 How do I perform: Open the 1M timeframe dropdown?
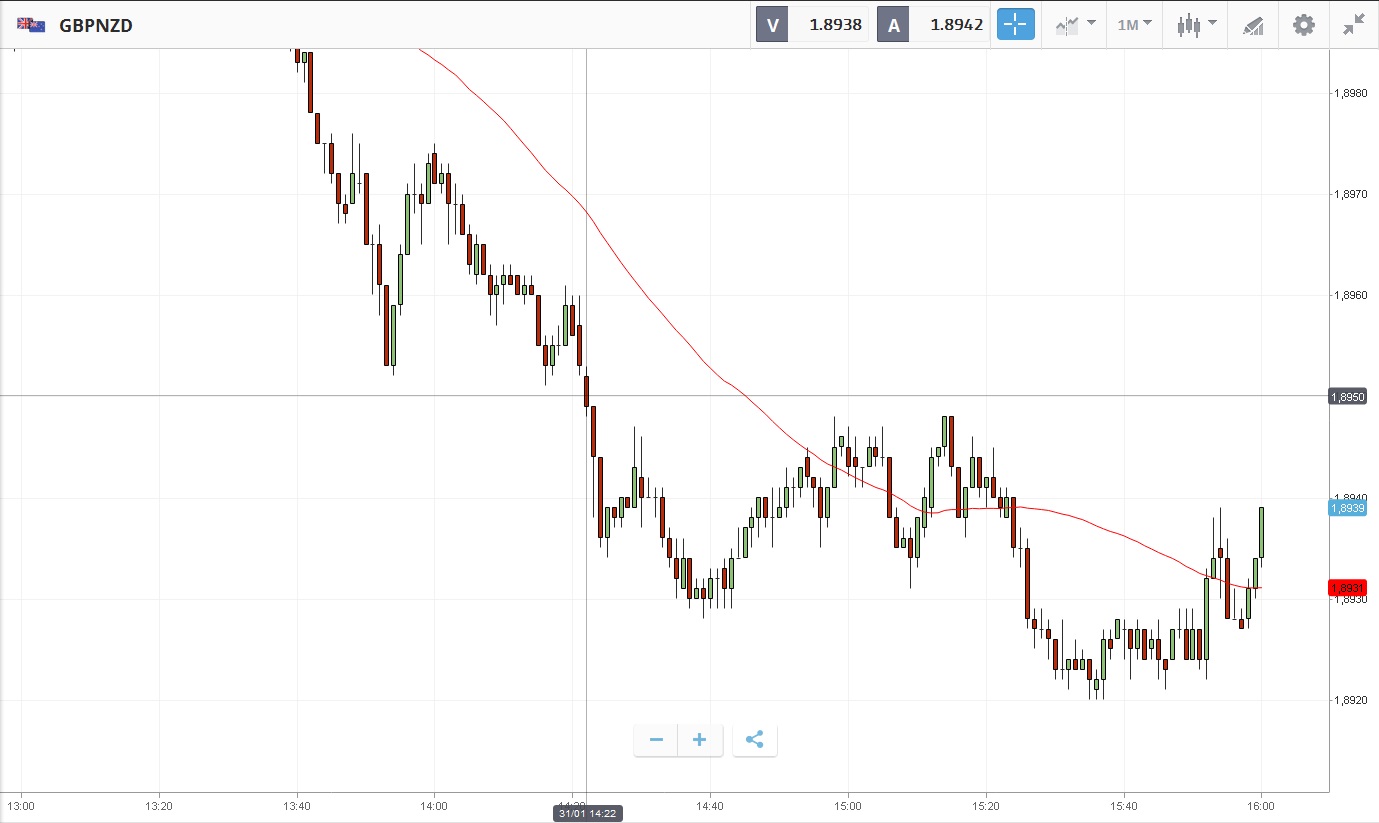pos(1134,25)
